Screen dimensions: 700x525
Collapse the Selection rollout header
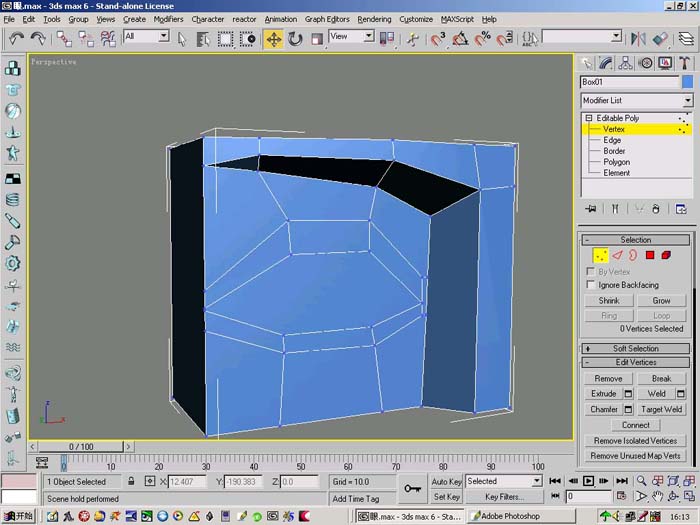[636, 240]
